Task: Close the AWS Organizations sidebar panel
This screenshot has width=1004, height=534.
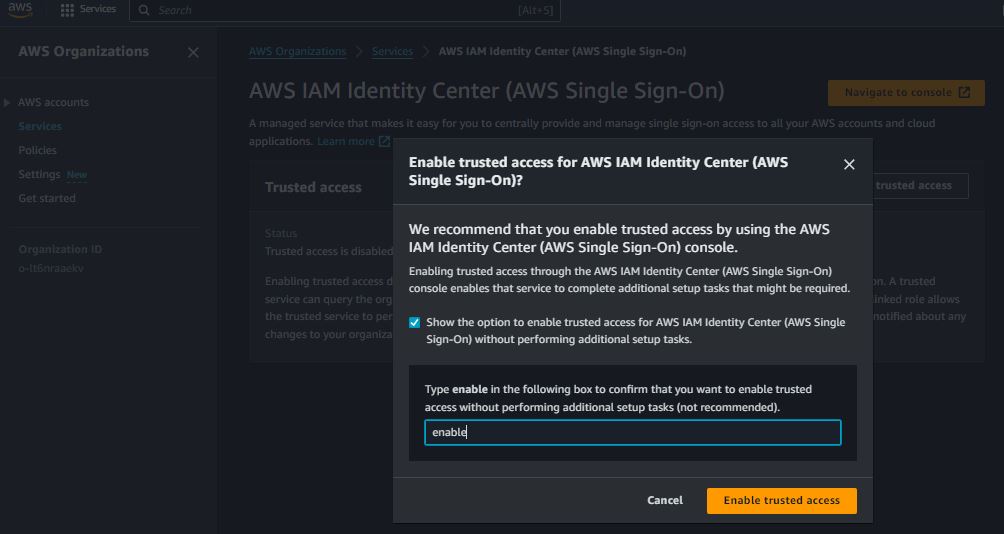Action: click(x=193, y=52)
